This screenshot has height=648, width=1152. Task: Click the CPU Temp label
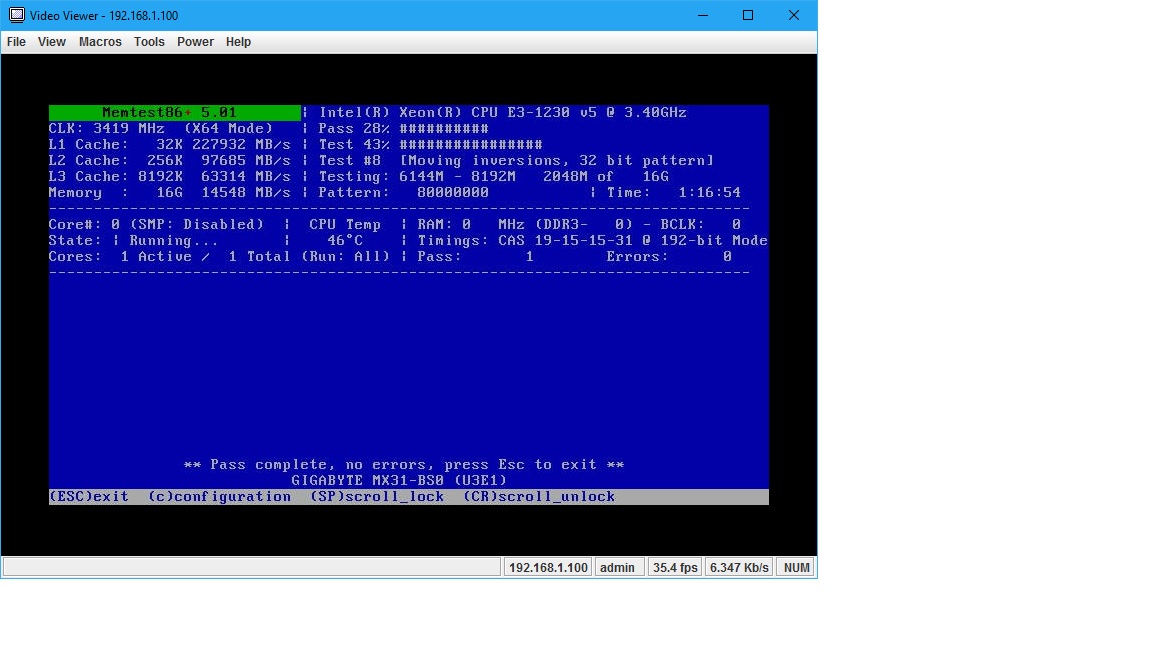tap(345, 225)
